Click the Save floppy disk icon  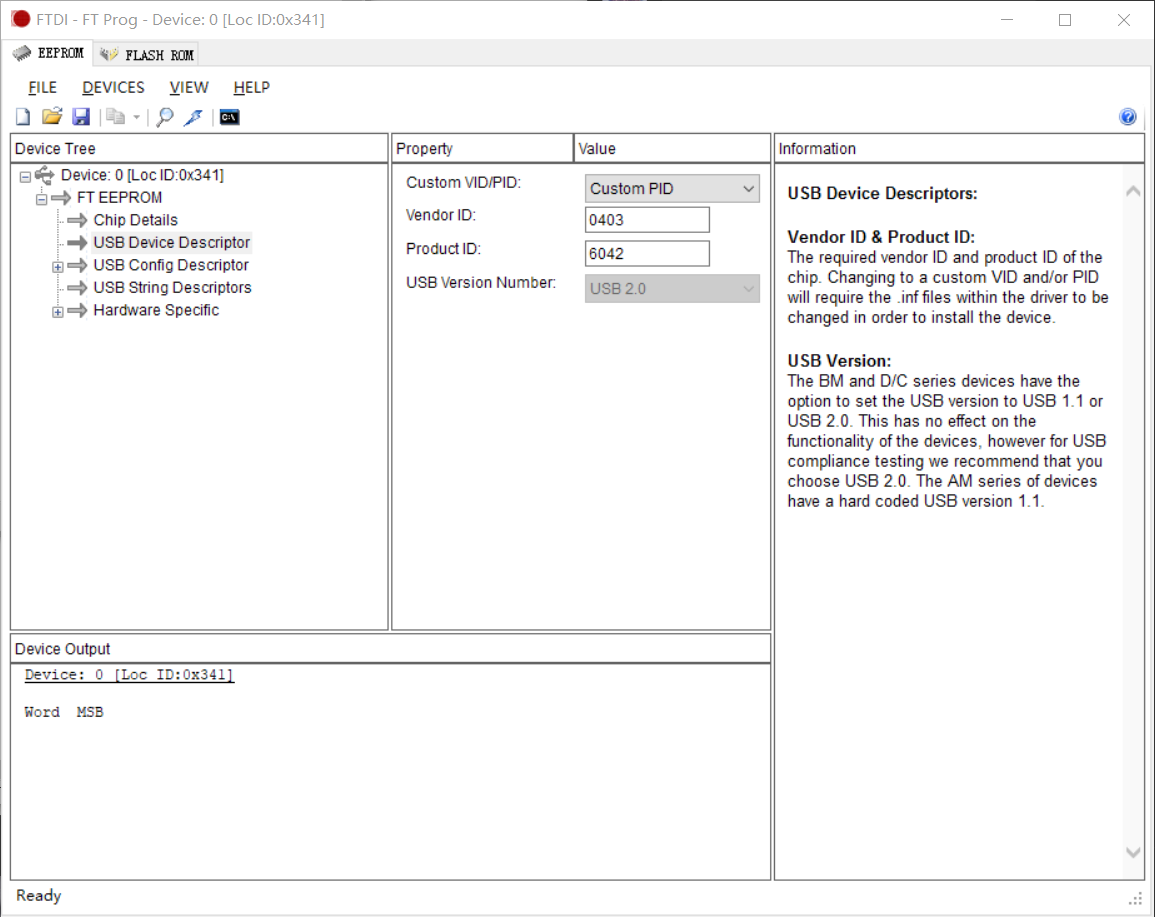point(81,117)
